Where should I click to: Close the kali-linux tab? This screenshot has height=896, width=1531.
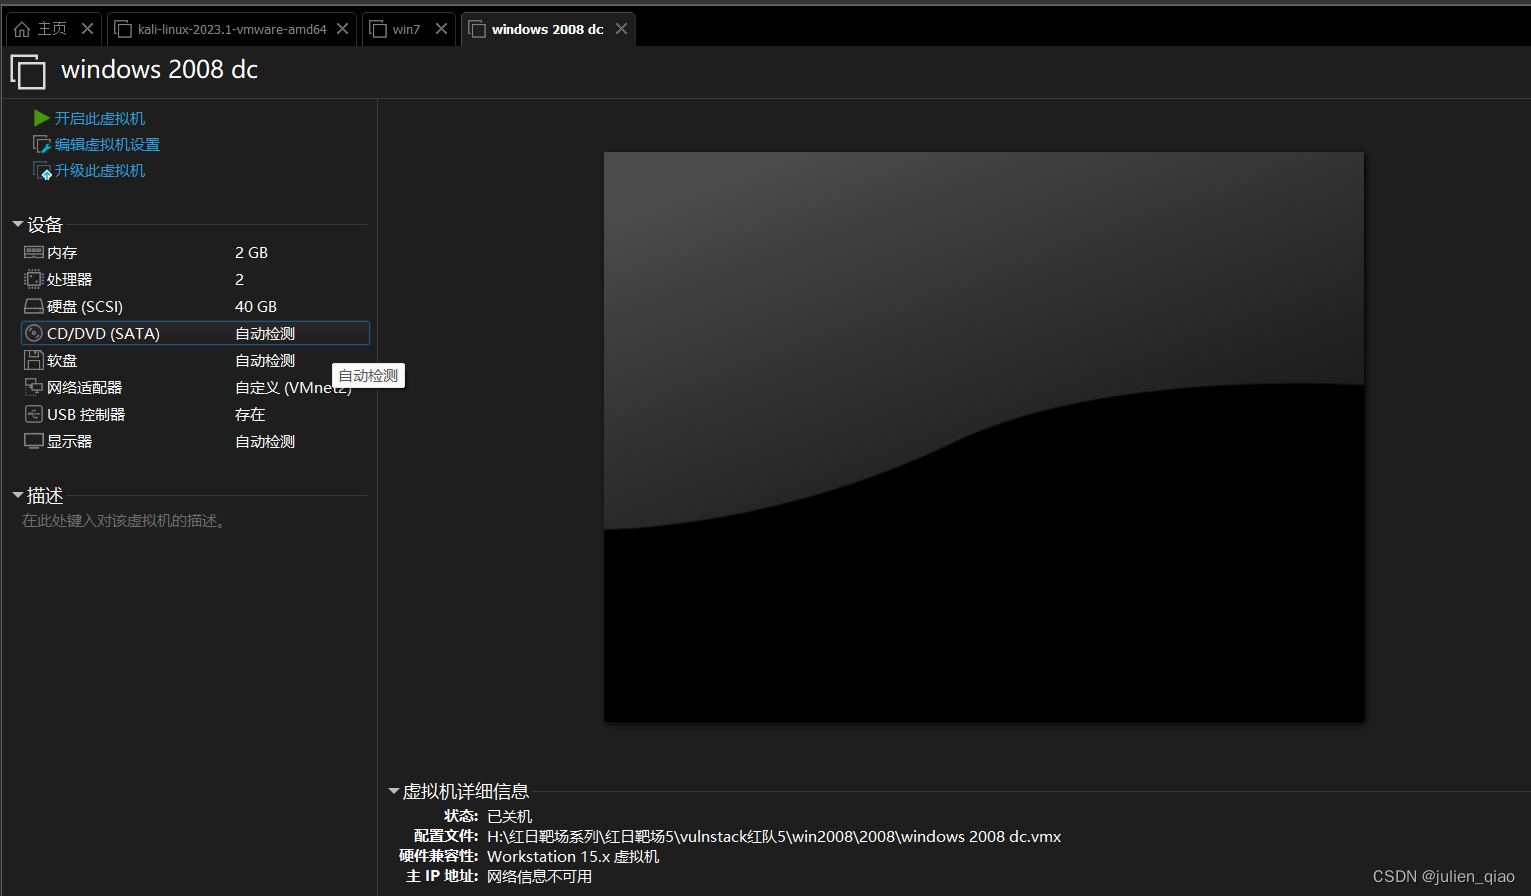pos(342,29)
